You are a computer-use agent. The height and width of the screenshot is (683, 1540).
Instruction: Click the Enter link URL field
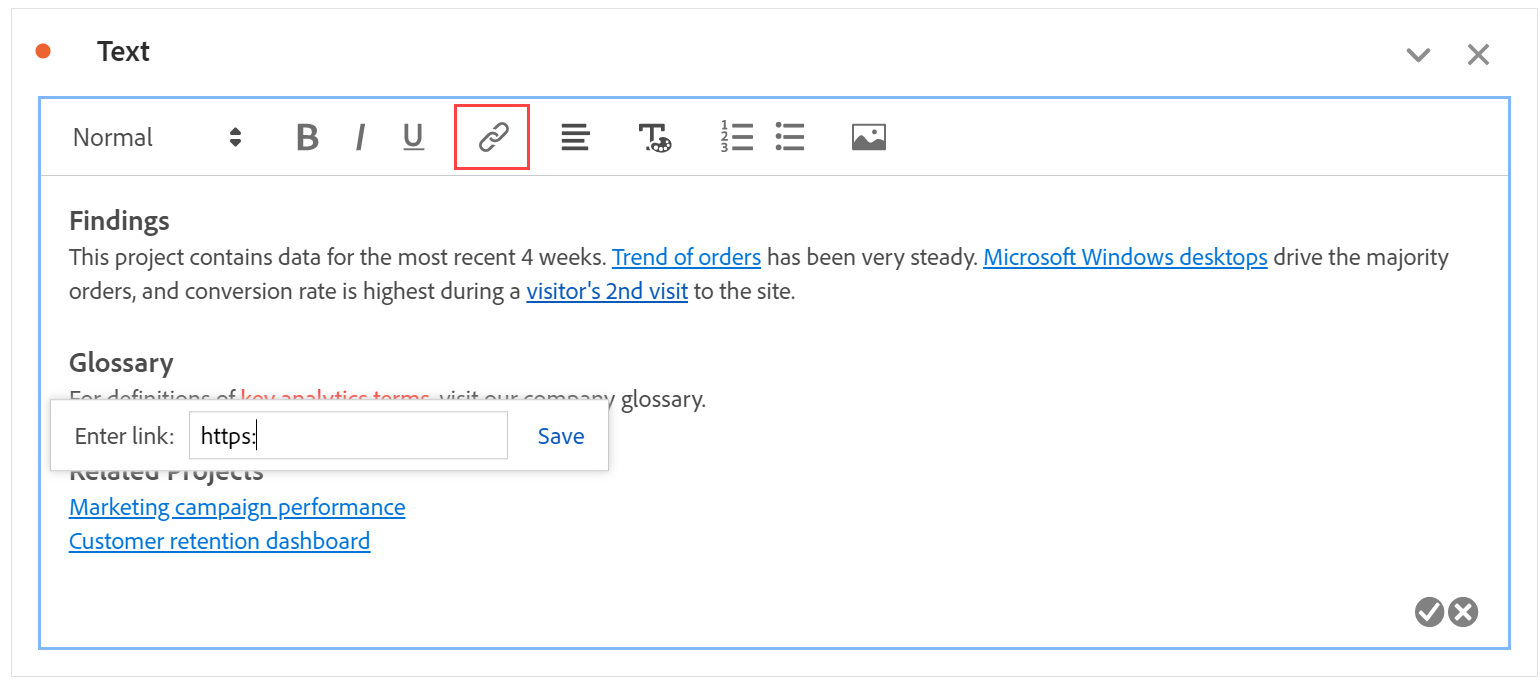click(348, 436)
